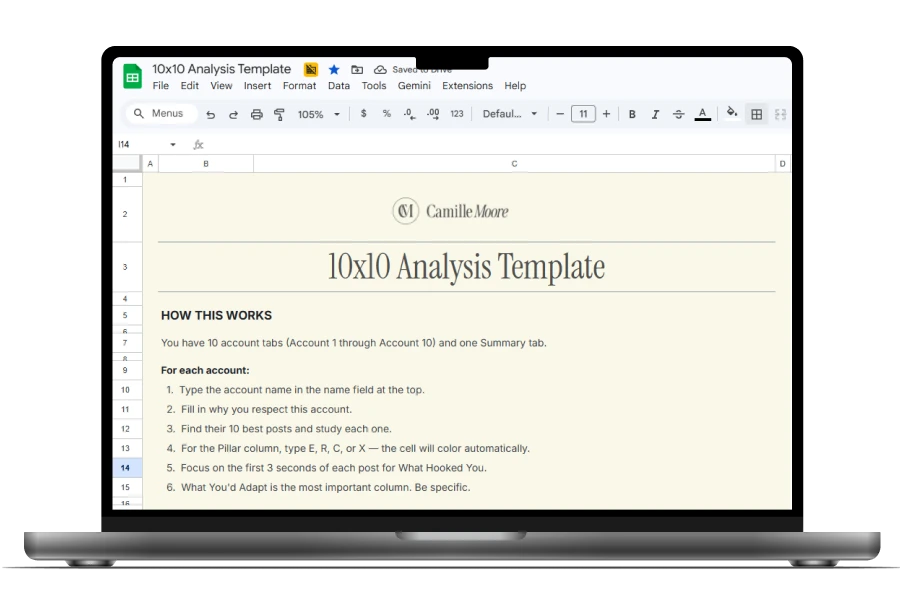This screenshot has height=613, width=900.
Task: Toggle italic formatting
Action: click(x=655, y=114)
